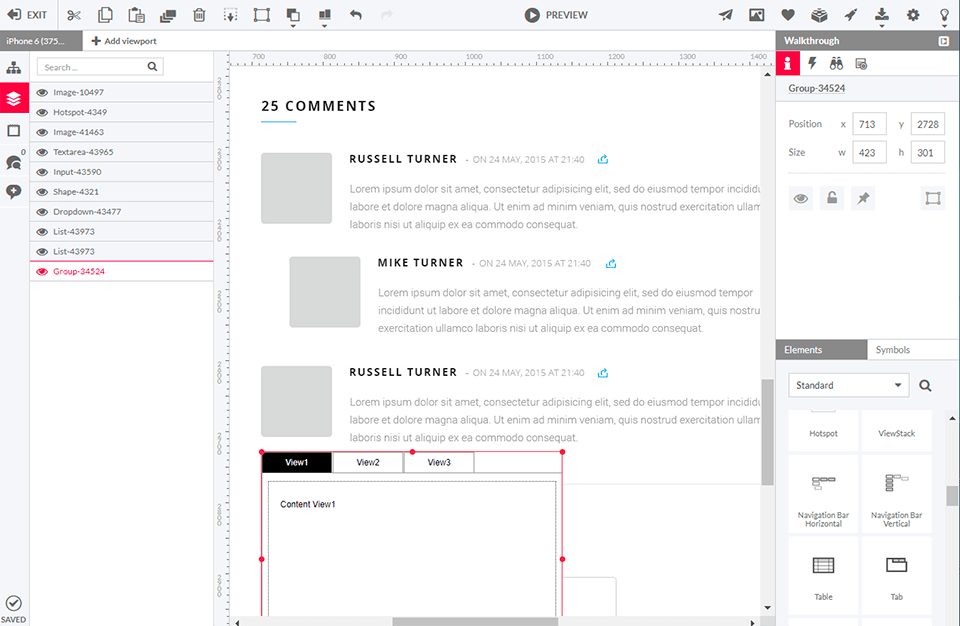The image size is (960, 626).
Task: Click the Layers icon in left sidebar
Action: tap(14, 99)
